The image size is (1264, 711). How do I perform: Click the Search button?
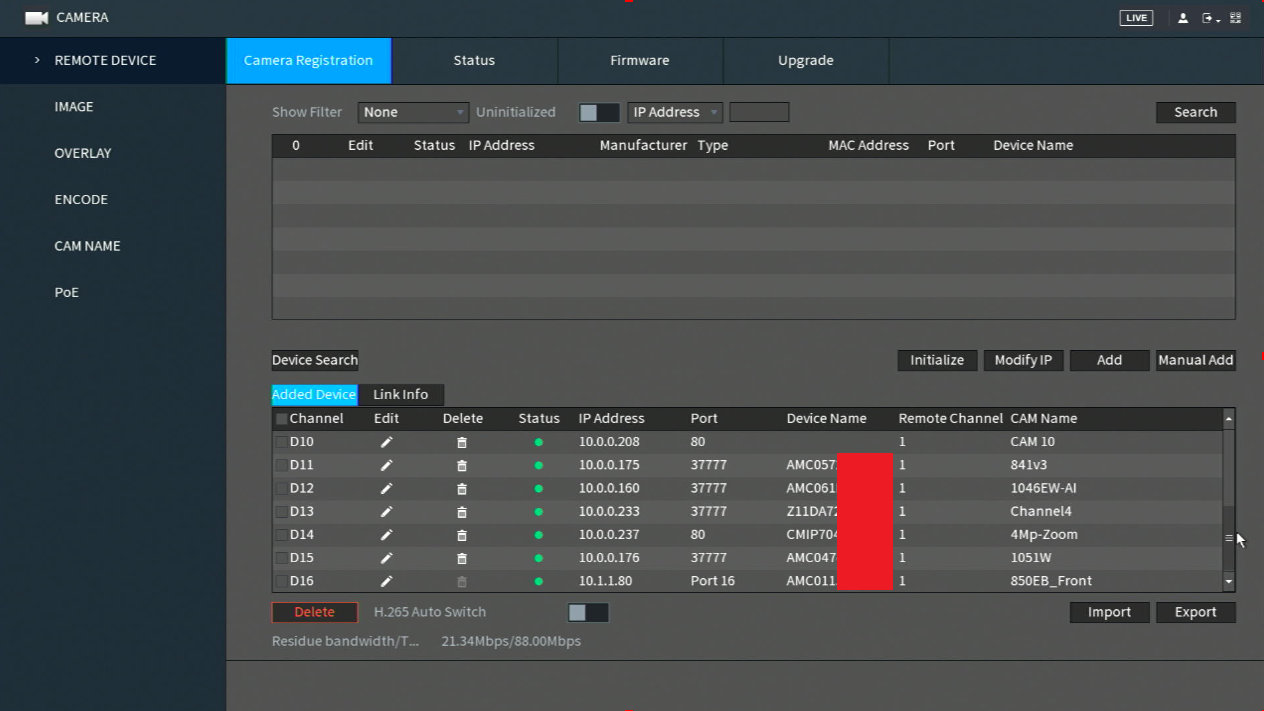[x=1196, y=113]
